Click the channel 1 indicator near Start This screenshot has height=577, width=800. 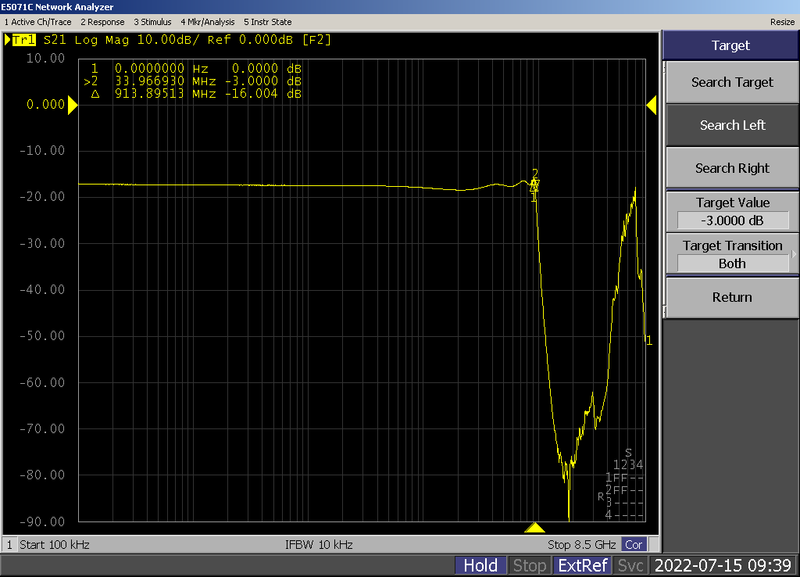[9, 545]
